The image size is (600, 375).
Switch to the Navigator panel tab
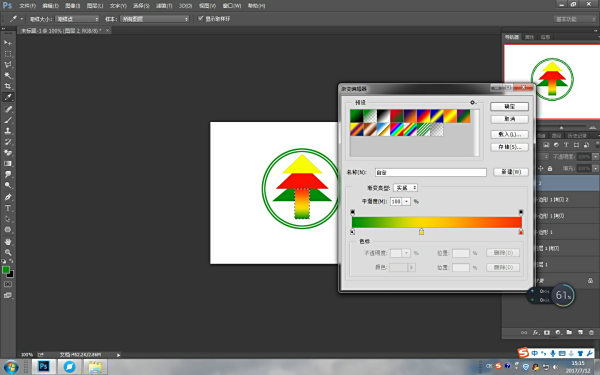click(x=512, y=37)
